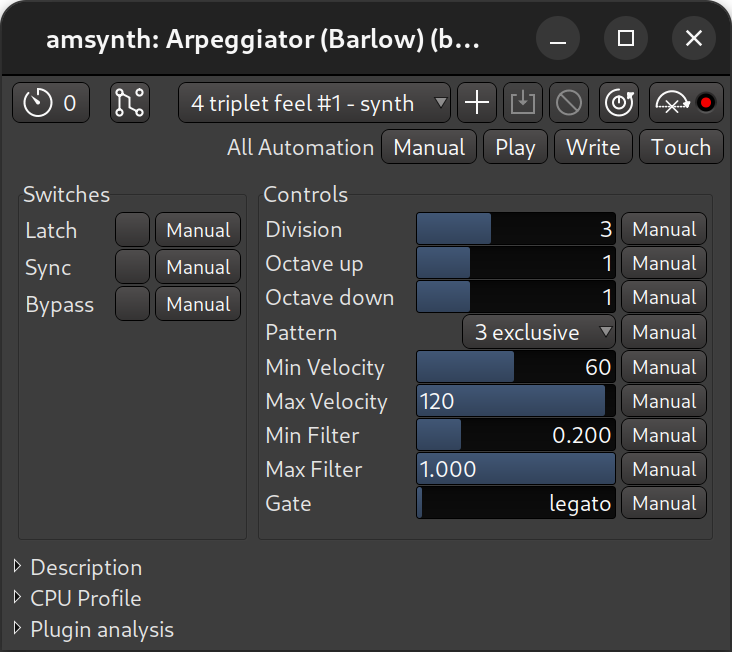This screenshot has width=732, height=652.
Task: Click the Gate slider showing legato
Action: (516, 503)
